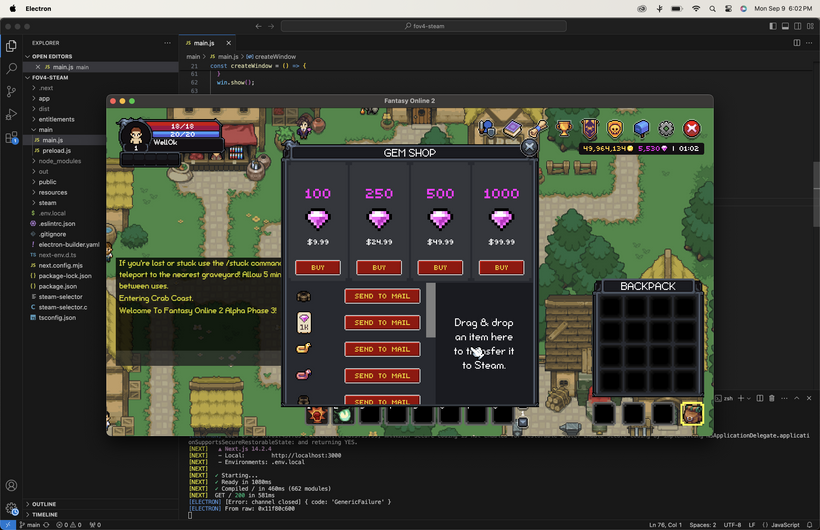The image size is (820, 530).
Task: Open game settings gear icon
Action: 666,128
